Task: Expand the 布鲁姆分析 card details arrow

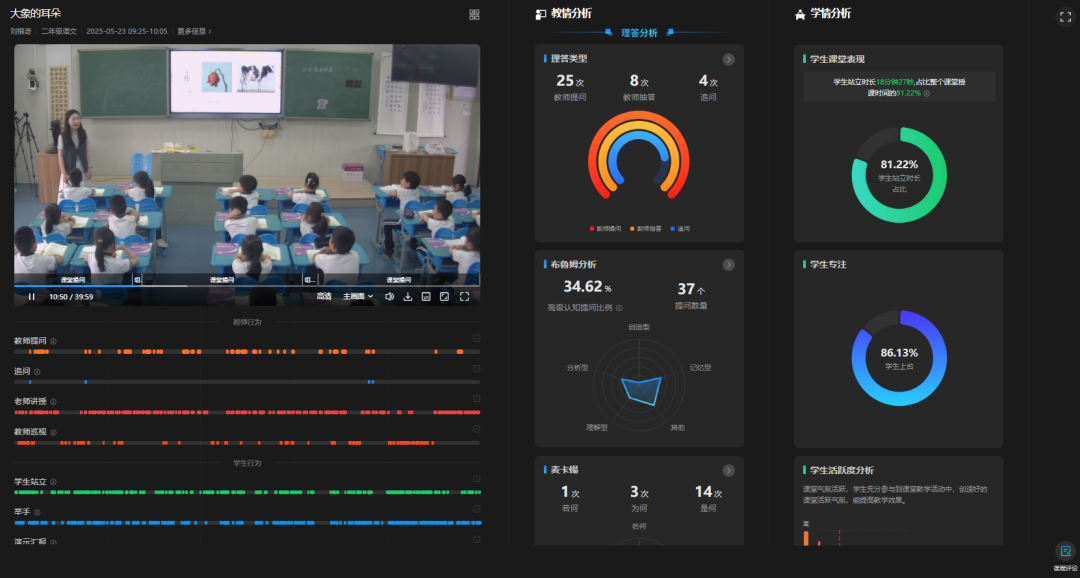Action: tap(729, 265)
